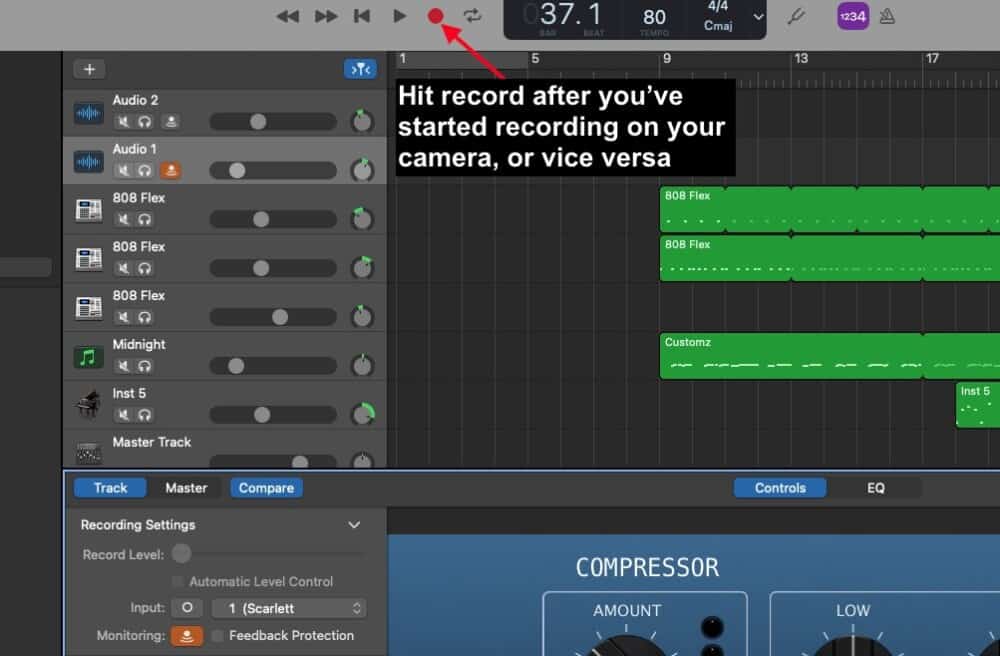
Task: Click the Record Level slider handle
Action: click(181, 553)
